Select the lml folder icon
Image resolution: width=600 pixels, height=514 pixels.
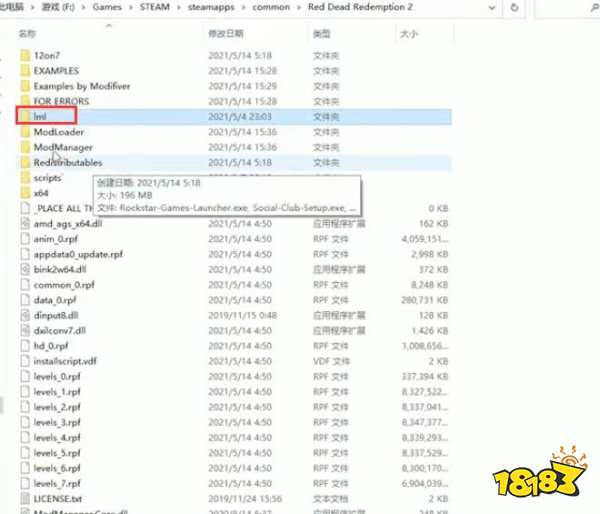point(25,116)
